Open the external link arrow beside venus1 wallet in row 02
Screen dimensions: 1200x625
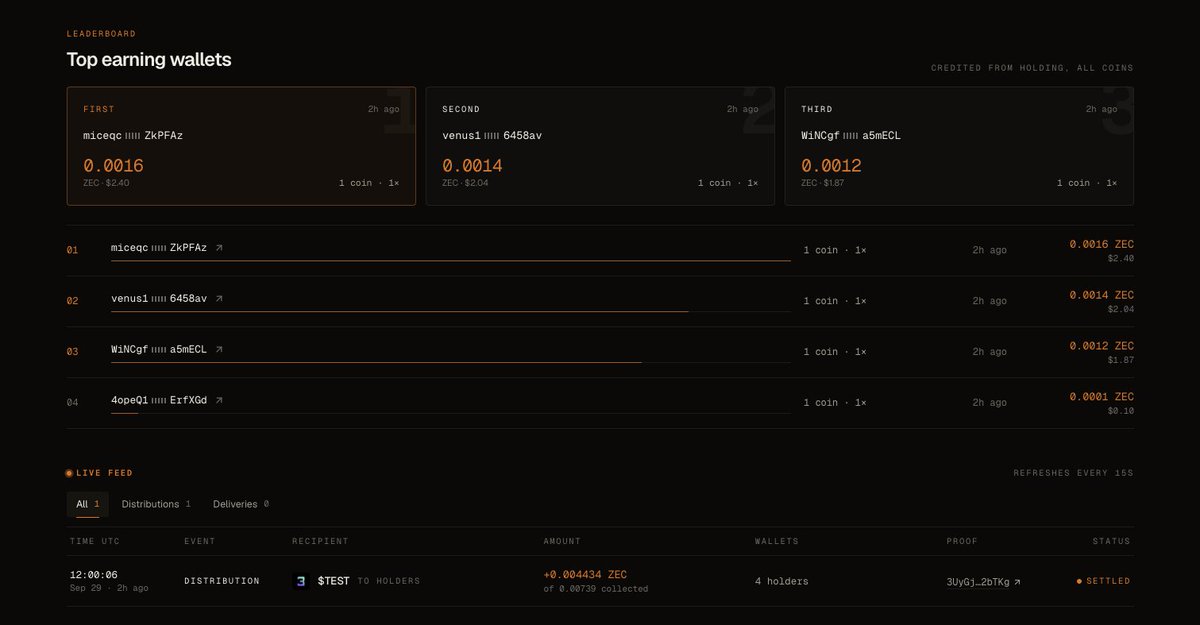(219, 298)
